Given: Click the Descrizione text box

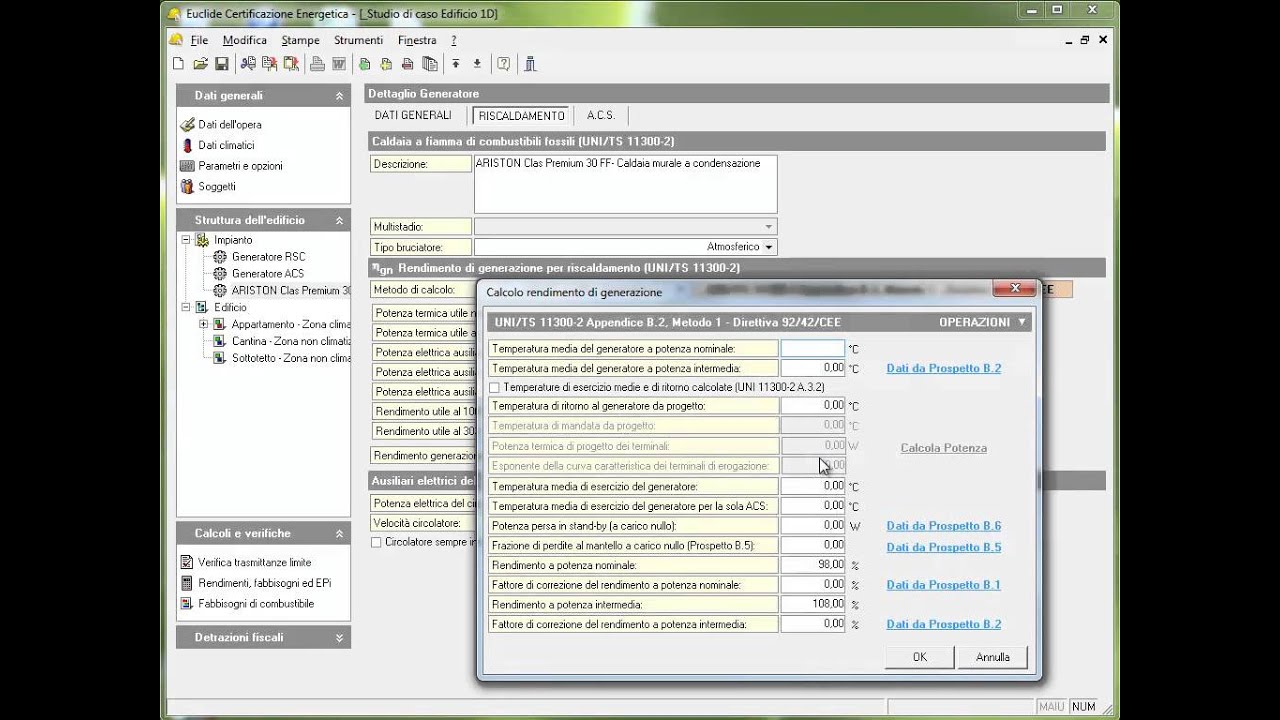Looking at the screenshot, I should 625,184.
